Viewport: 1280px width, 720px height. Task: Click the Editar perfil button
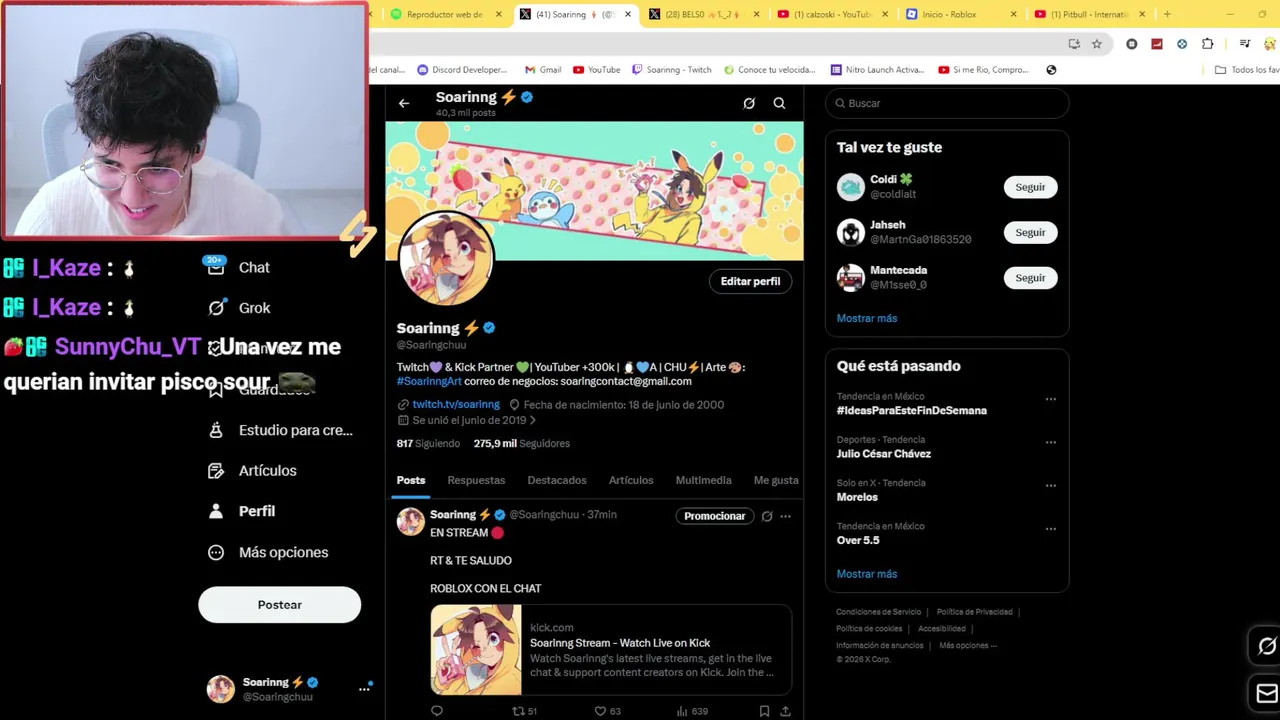[x=750, y=281]
